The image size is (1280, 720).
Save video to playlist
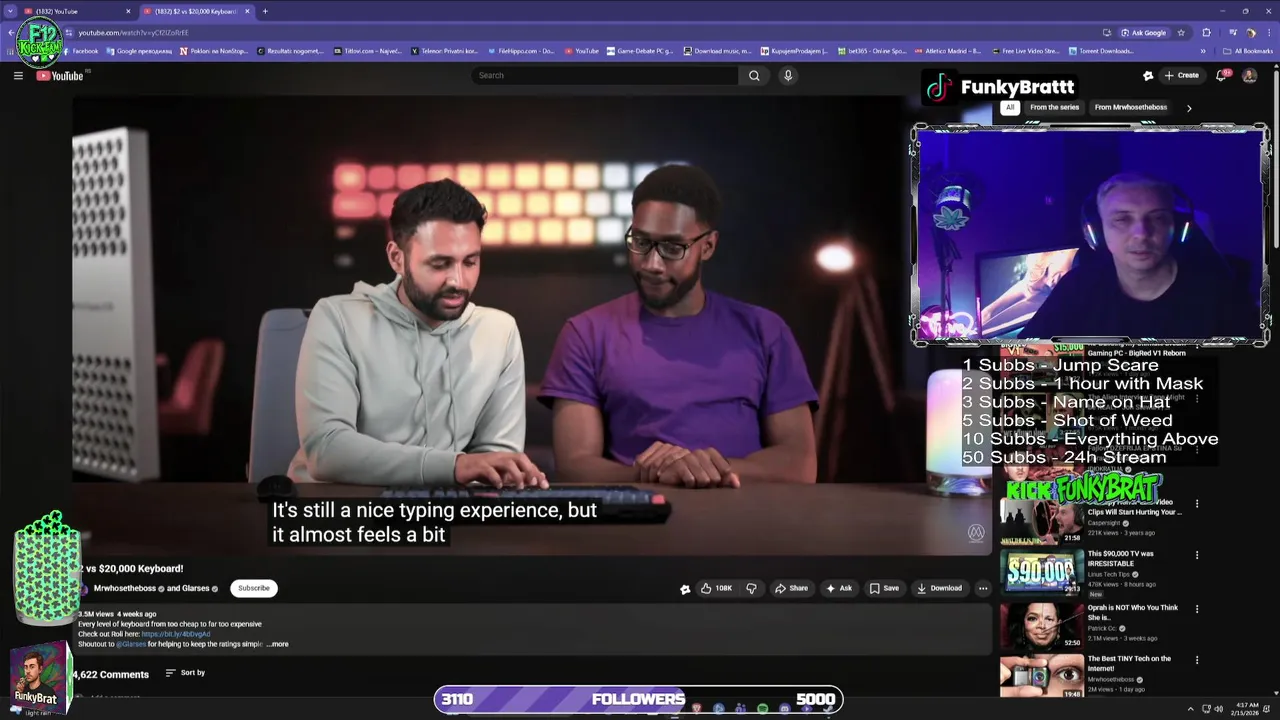[x=884, y=588]
